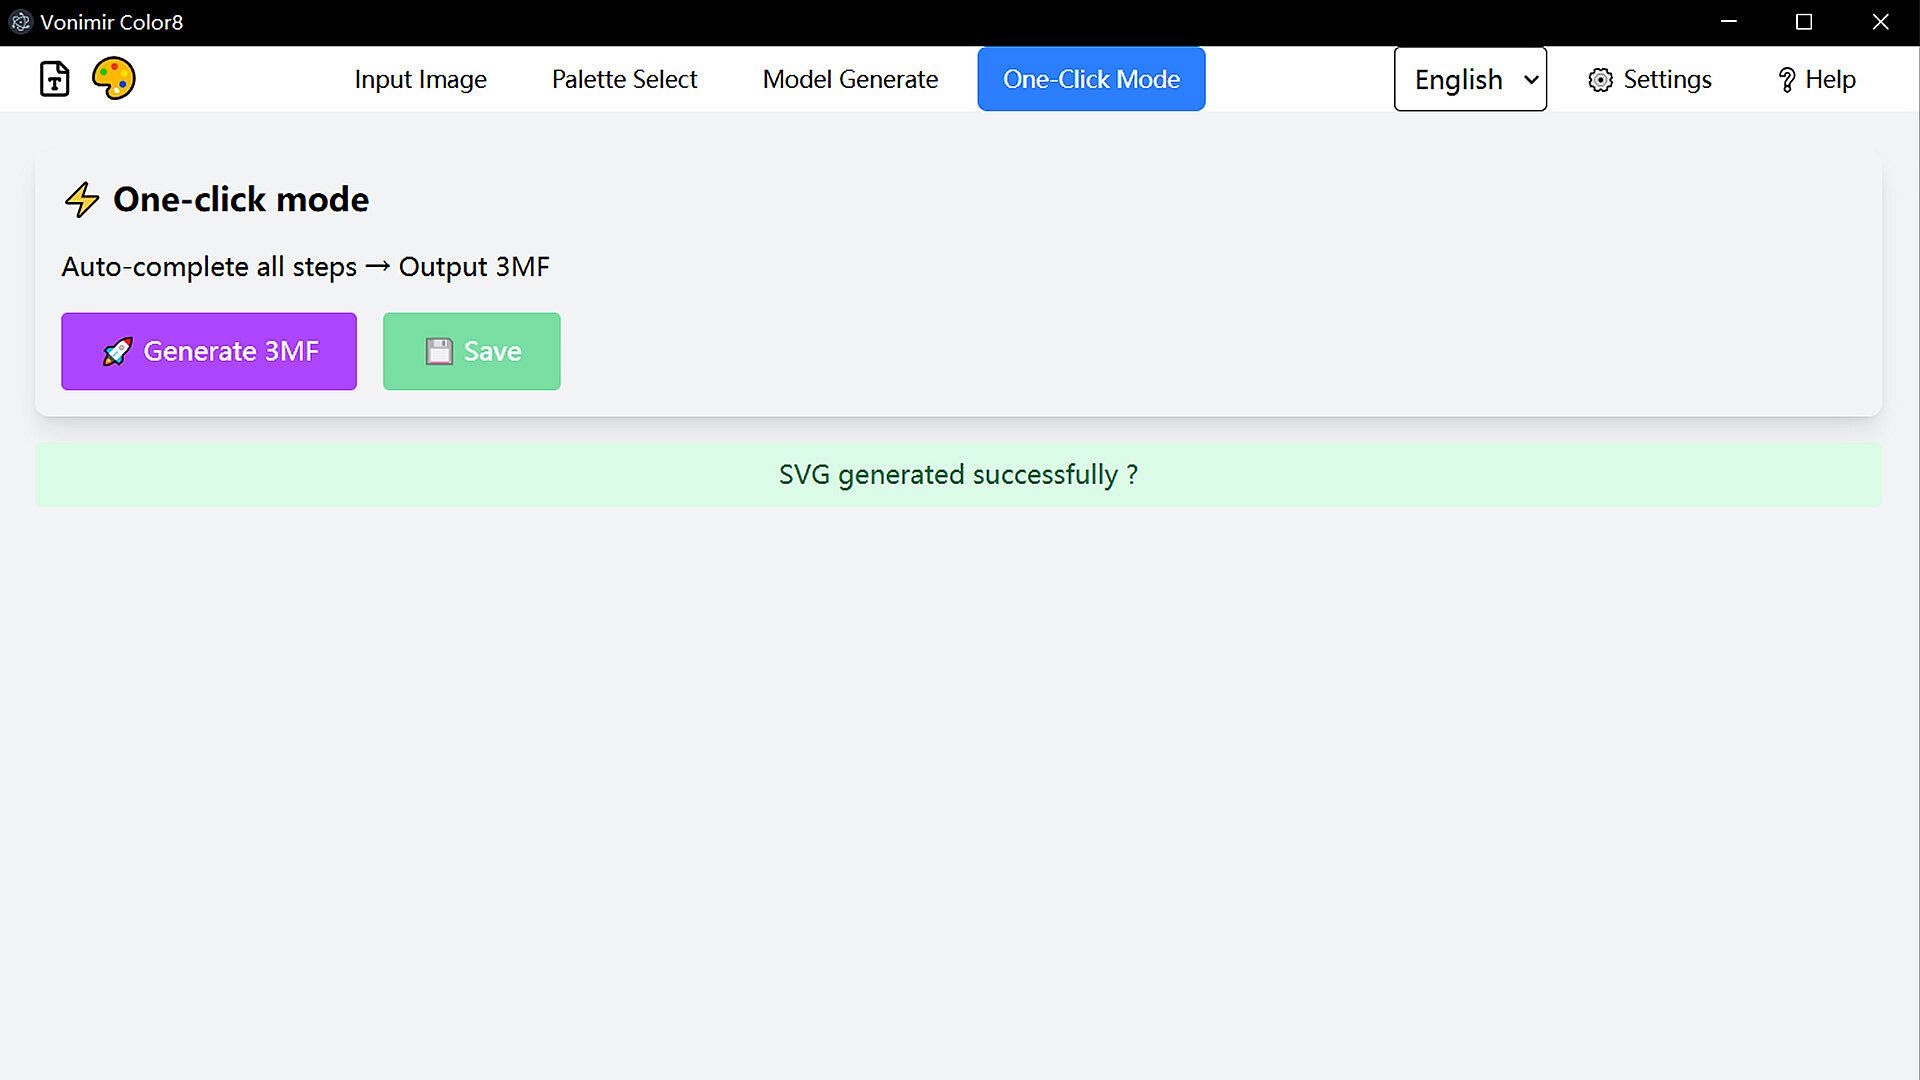The width and height of the screenshot is (1920, 1080).
Task: Click the language dropdown chevron arrow
Action: click(1530, 79)
